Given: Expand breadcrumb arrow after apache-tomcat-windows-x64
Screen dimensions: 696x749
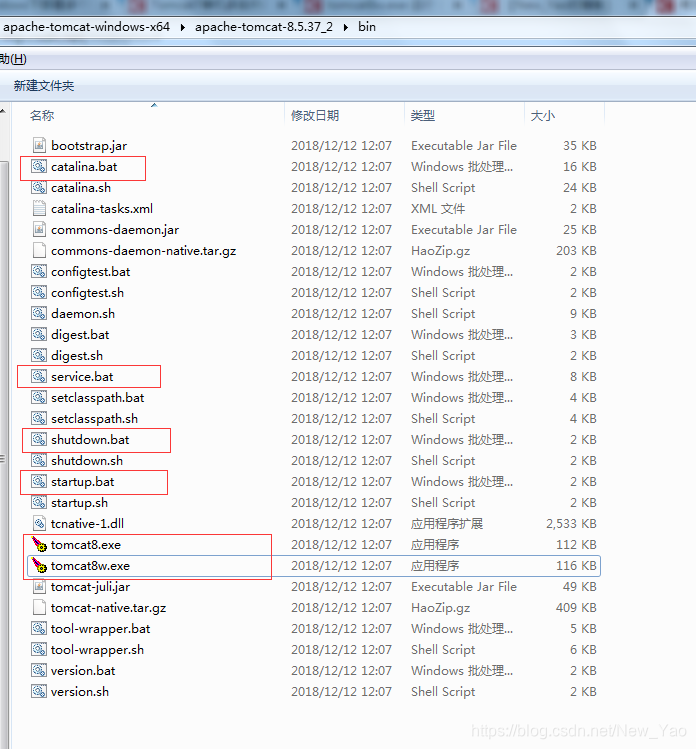Looking at the screenshot, I should pos(182,27).
